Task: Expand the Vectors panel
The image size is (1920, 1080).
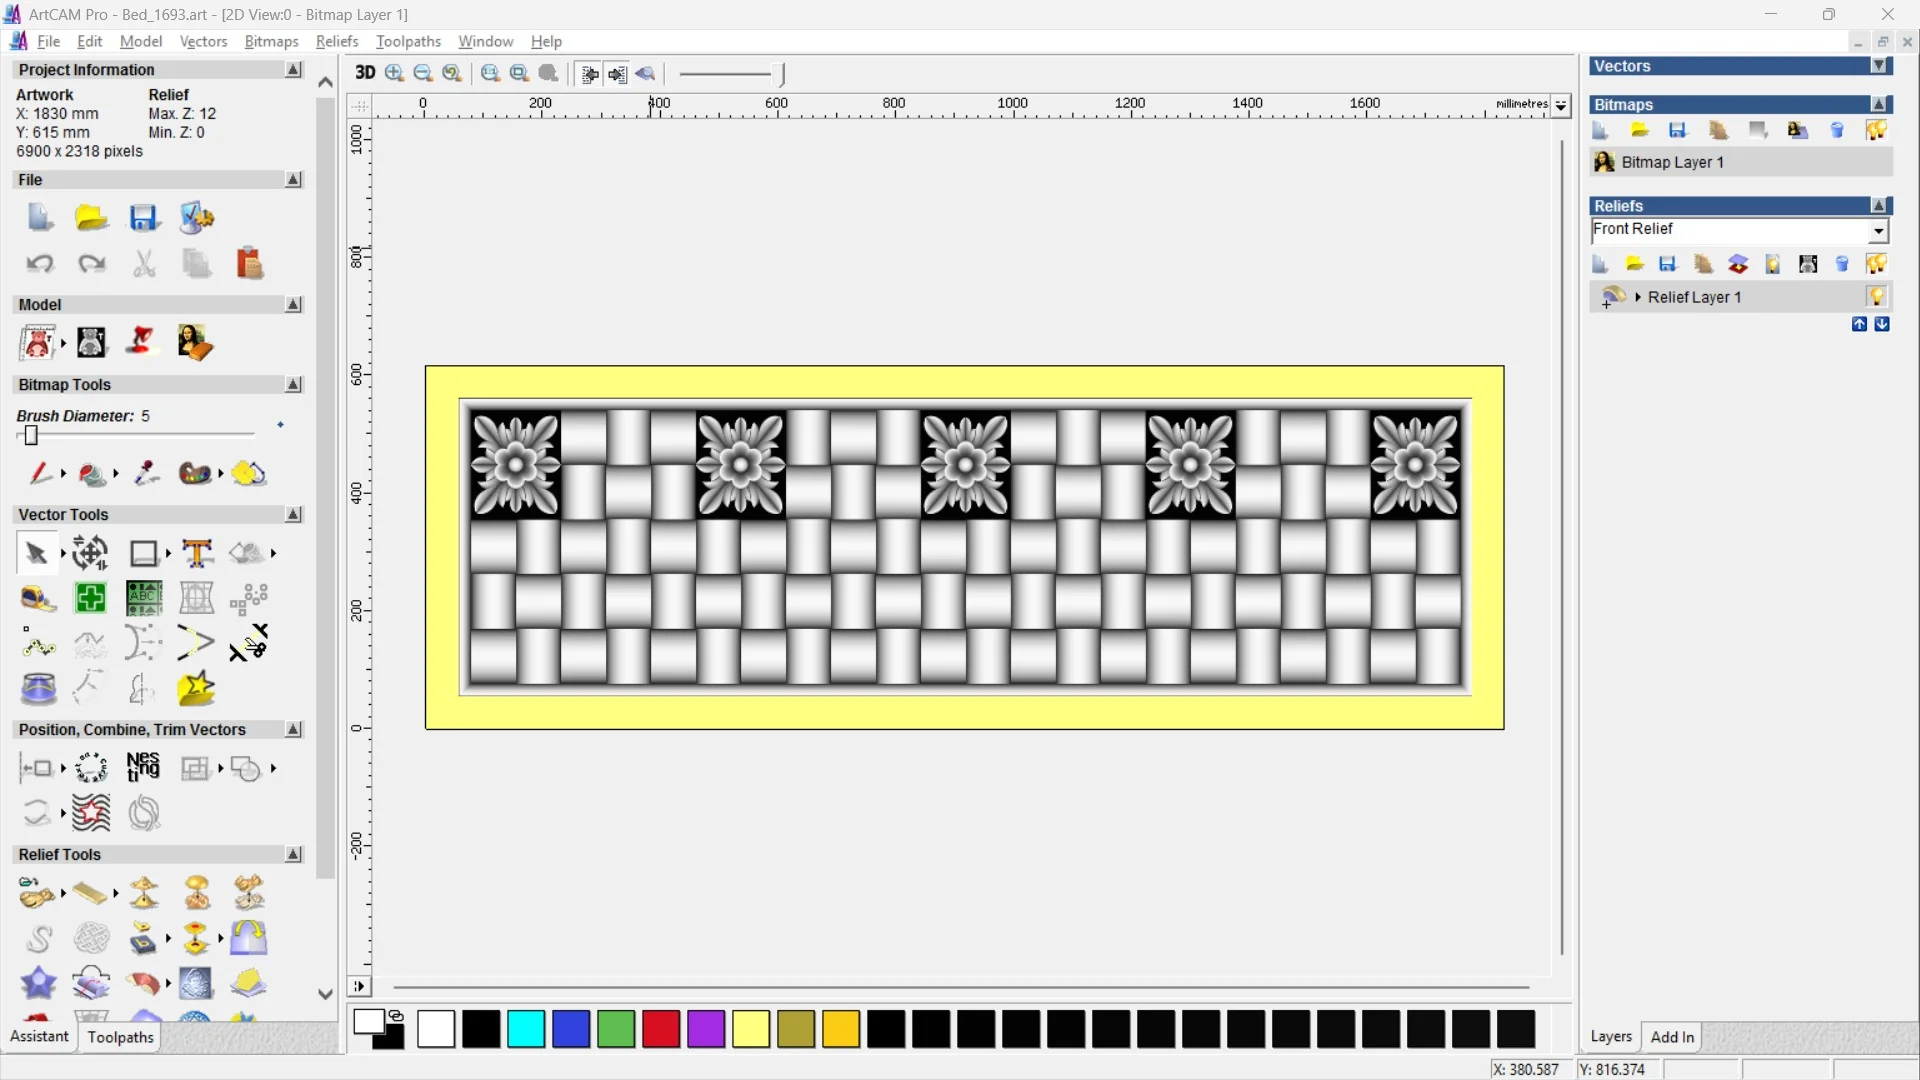Action: coord(1880,66)
